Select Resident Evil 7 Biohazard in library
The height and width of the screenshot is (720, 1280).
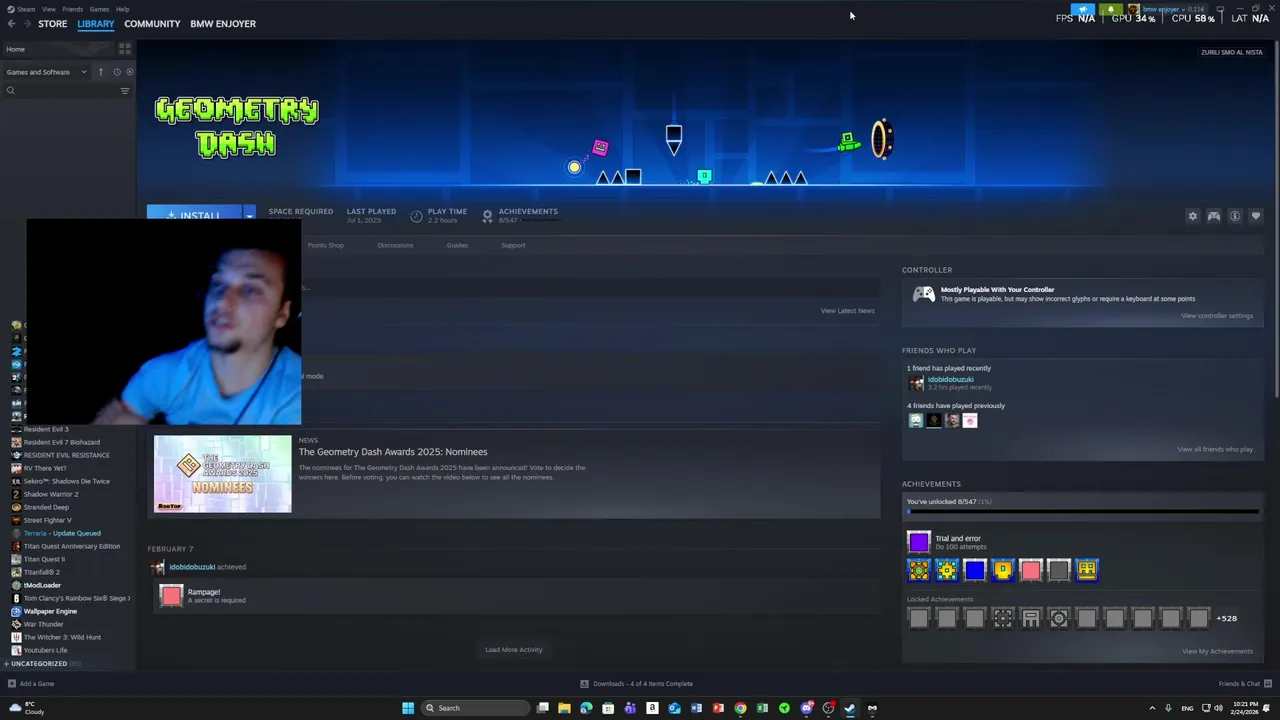[61, 442]
